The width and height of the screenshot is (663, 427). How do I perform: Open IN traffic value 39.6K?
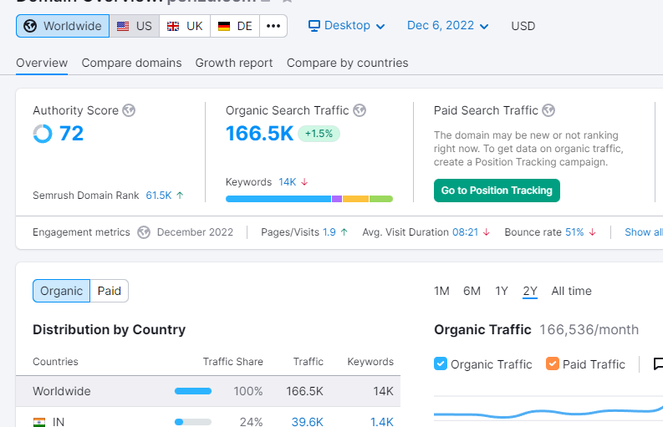pyautogui.click(x=307, y=422)
